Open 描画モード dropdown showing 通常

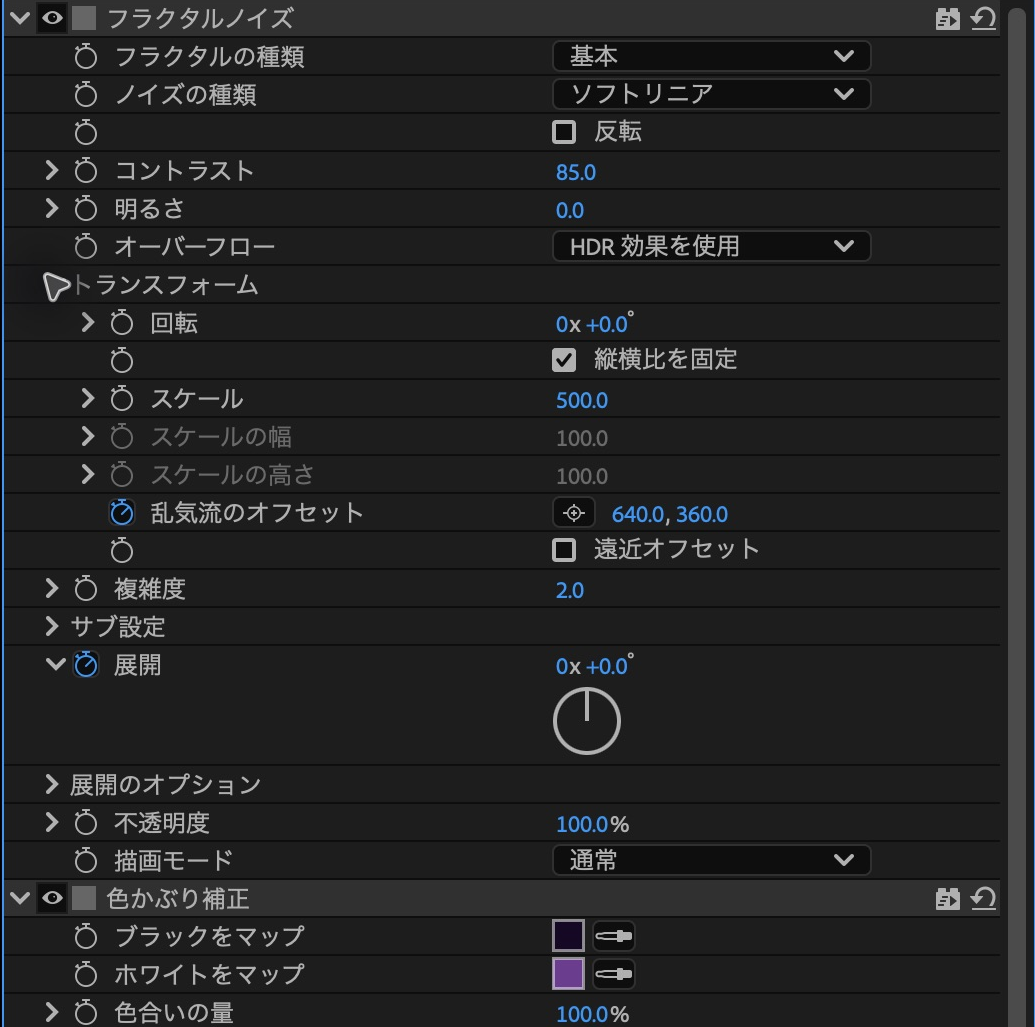click(711, 860)
